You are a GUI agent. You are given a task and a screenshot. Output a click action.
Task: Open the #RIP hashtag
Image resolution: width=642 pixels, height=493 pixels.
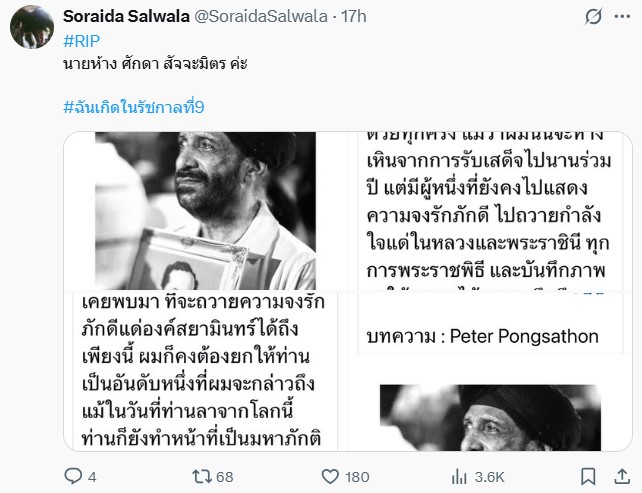click(x=82, y=41)
